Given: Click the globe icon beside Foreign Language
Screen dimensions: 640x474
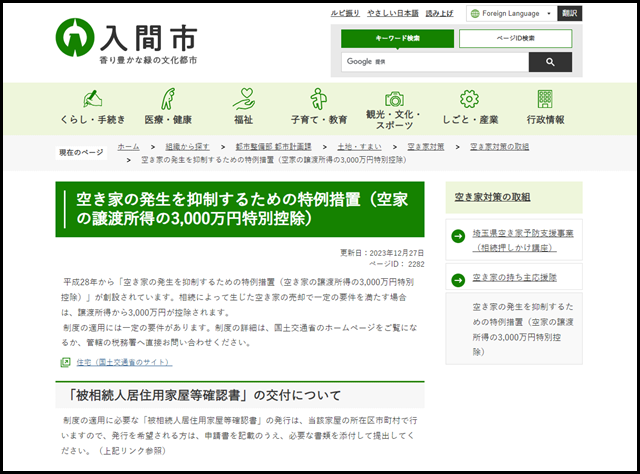Looking at the screenshot, I should (x=475, y=13).
